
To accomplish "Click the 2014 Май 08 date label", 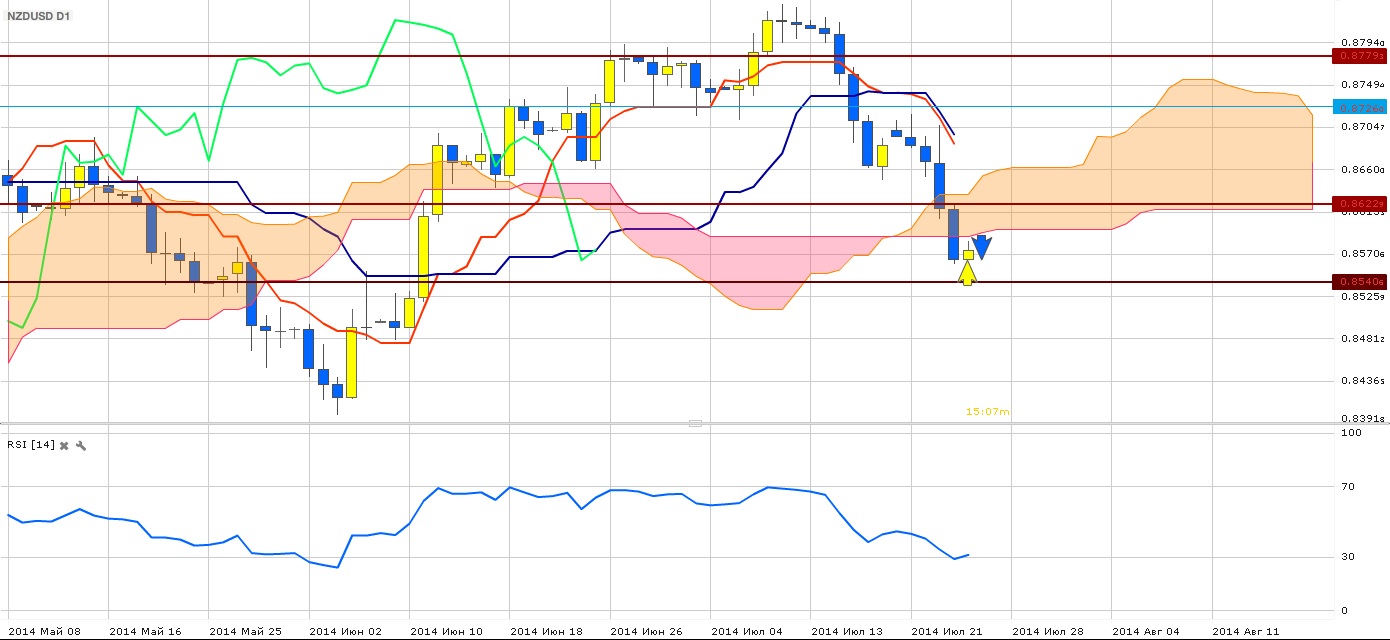I will pos(45,631).
